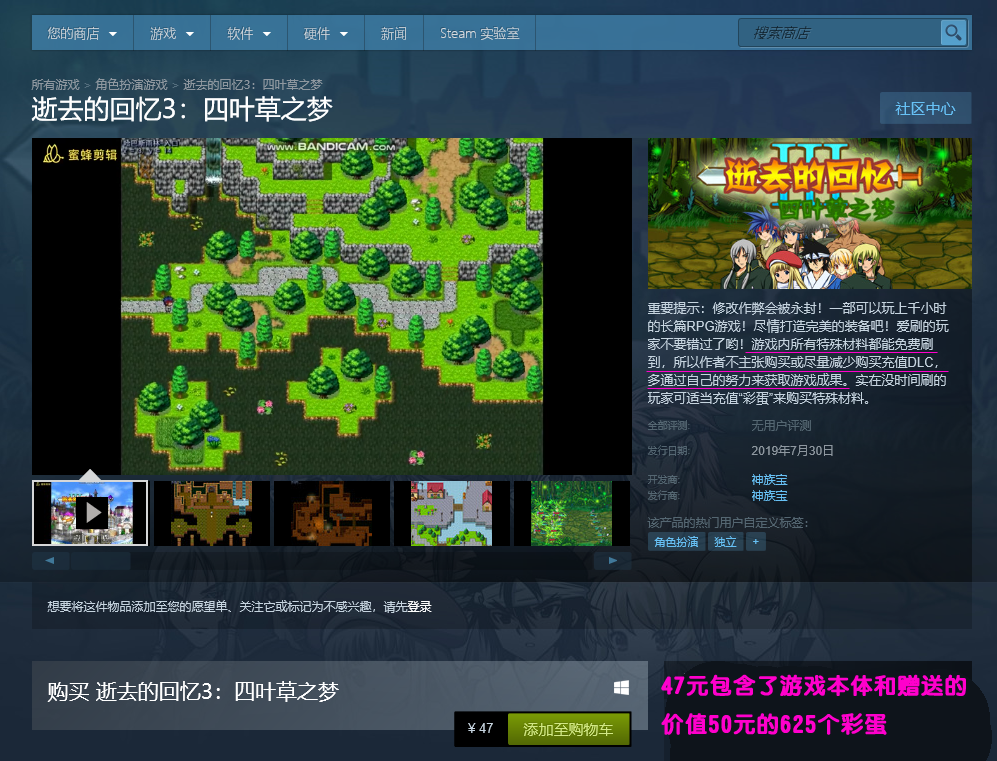Click the search magnifier icon
997x761 pixels.
click(x=953, y=32)
